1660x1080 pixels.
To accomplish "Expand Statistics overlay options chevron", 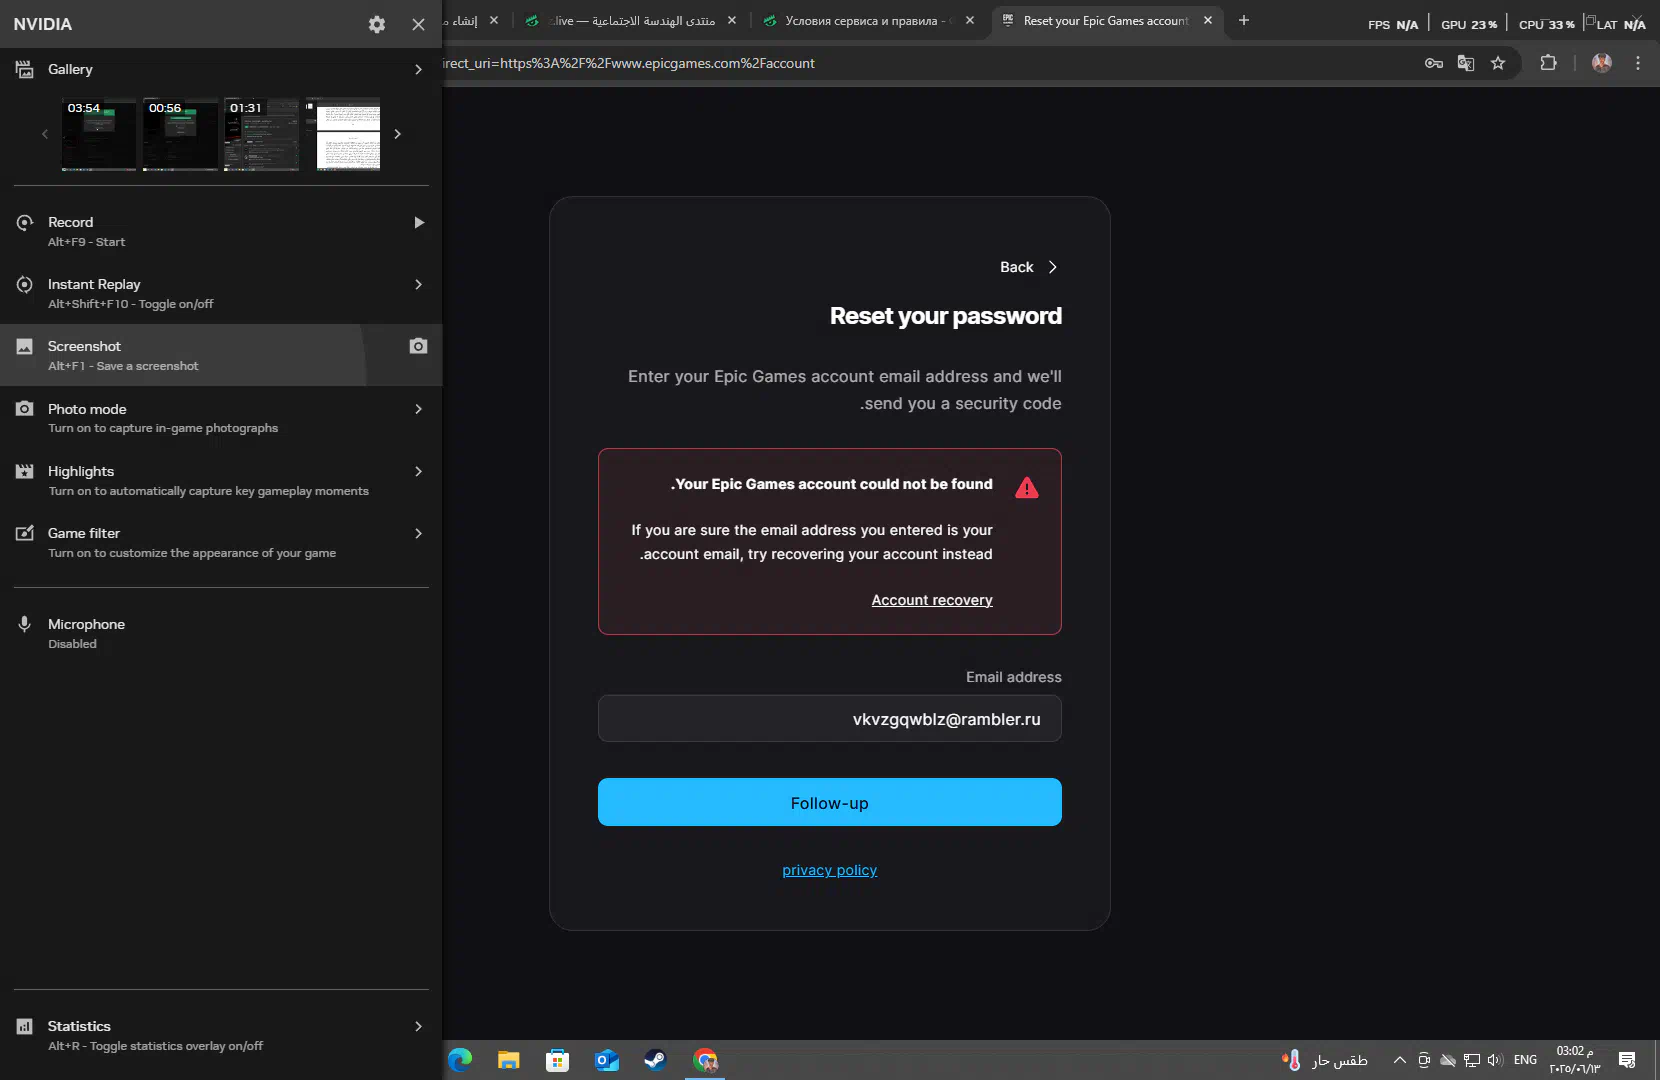I will pyautogui.click(x=418, y=1026).
